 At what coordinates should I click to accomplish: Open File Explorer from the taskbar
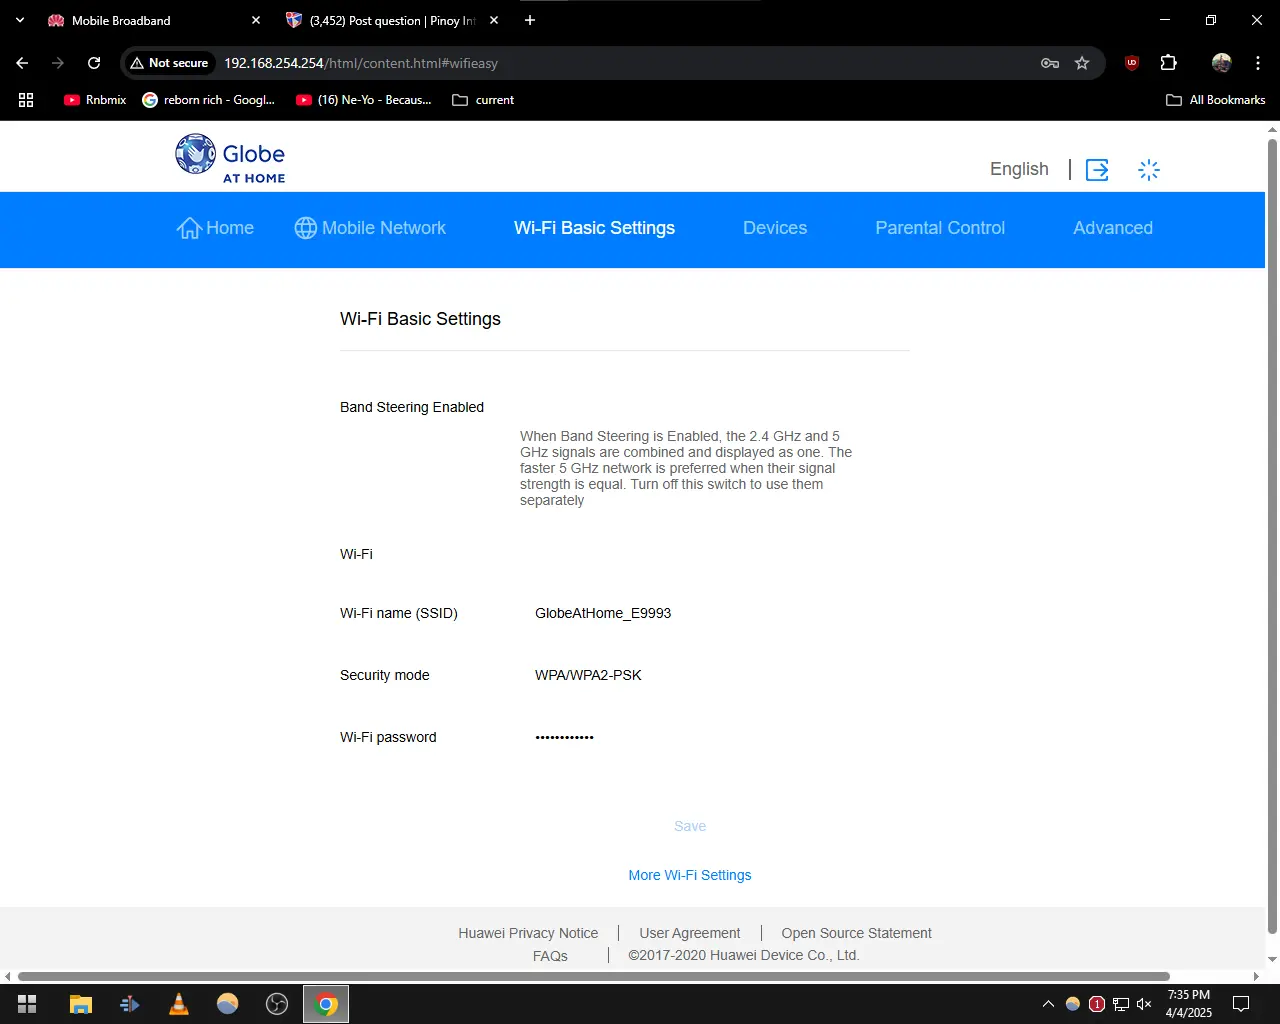[x=81, y=1004]
